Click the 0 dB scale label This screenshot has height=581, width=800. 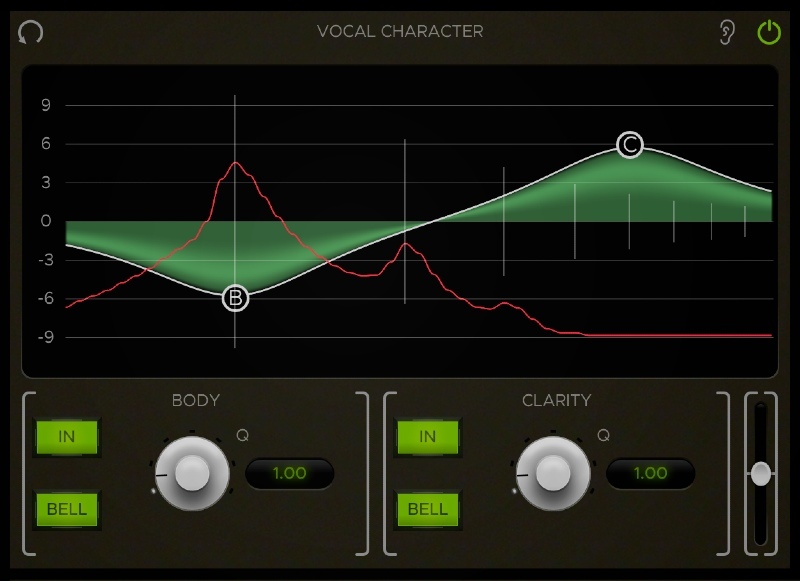(x=46, y=221)
